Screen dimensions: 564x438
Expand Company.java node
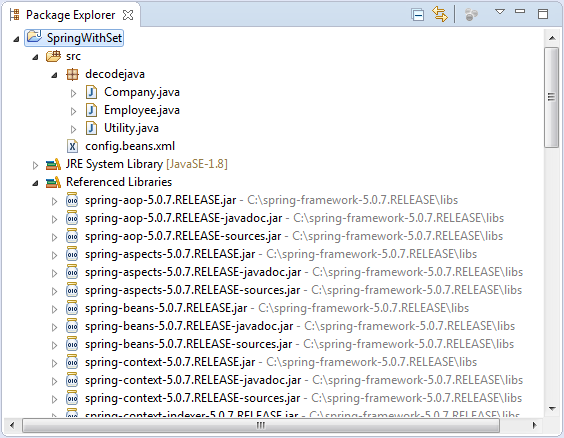(73, 93)
